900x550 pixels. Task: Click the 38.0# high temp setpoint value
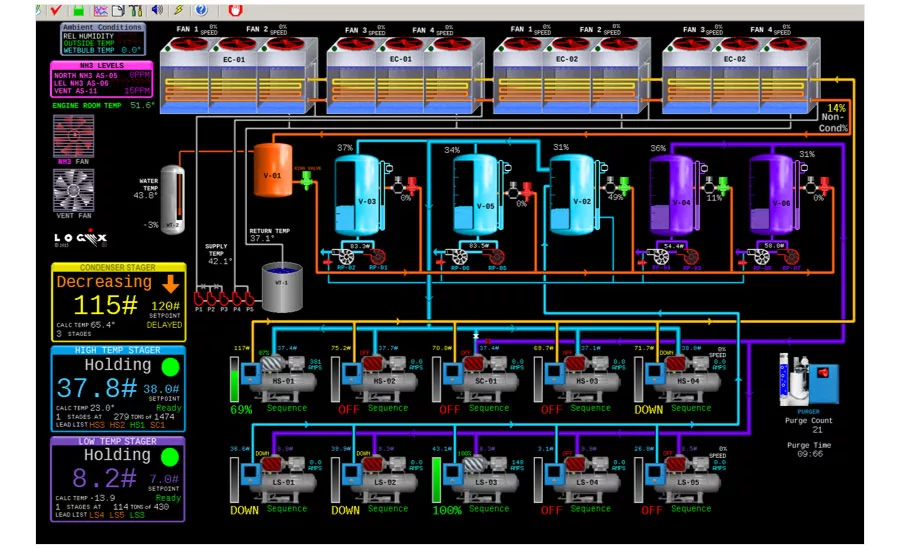pyautogui.click(x=161, y=389)
